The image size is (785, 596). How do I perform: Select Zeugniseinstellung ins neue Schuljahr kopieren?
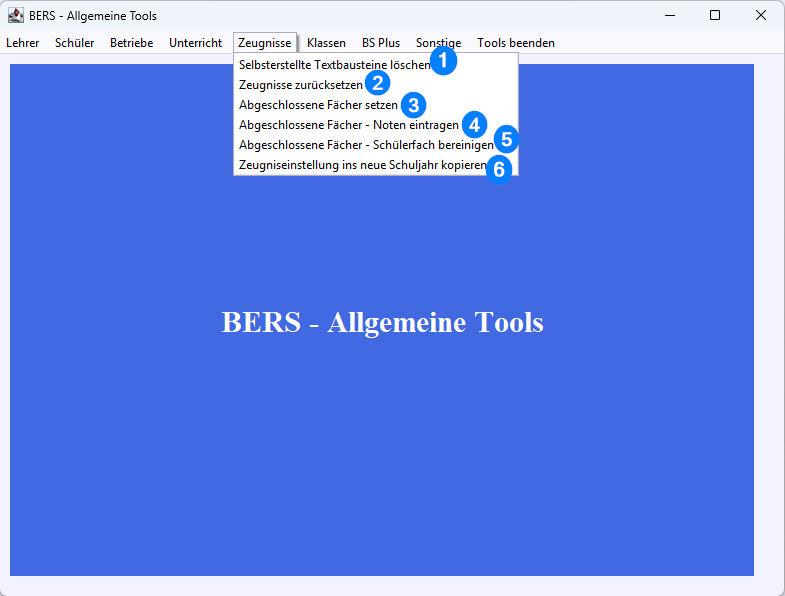pos(362,165)
